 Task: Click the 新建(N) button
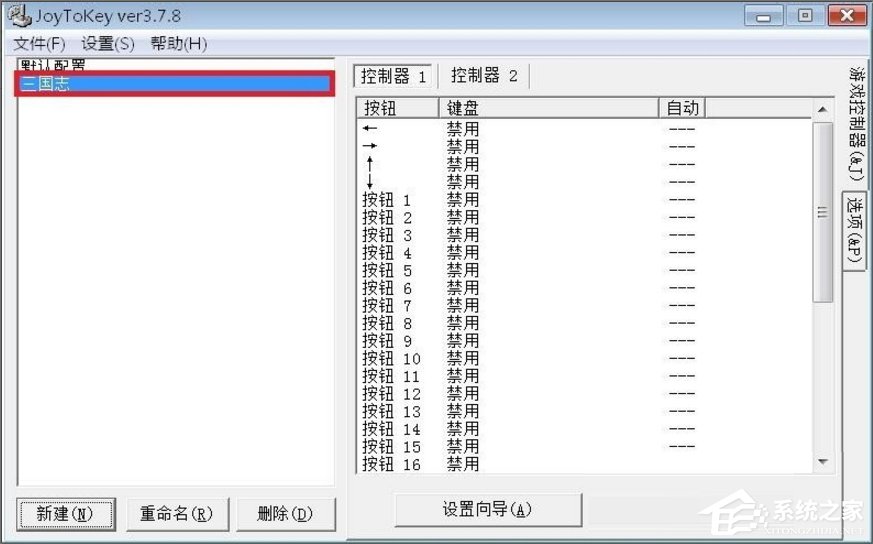click(66, 513)
